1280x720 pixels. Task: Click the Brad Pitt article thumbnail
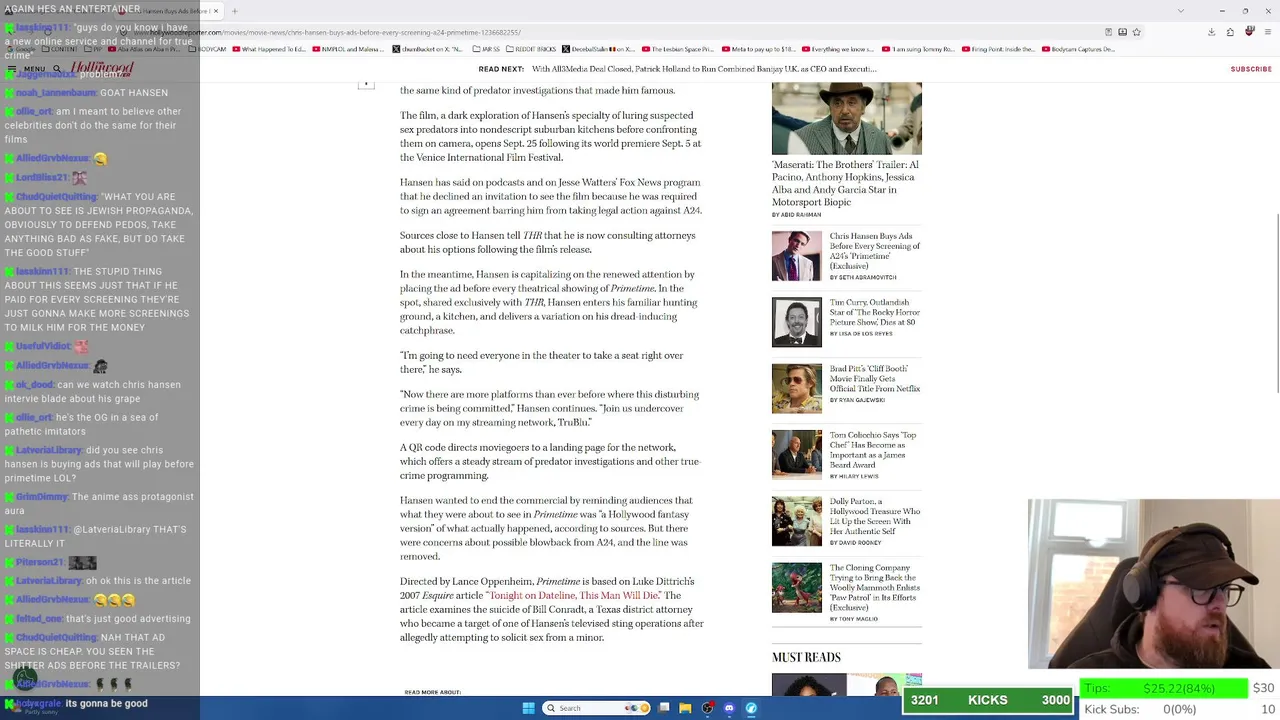(x=797, y=388)
